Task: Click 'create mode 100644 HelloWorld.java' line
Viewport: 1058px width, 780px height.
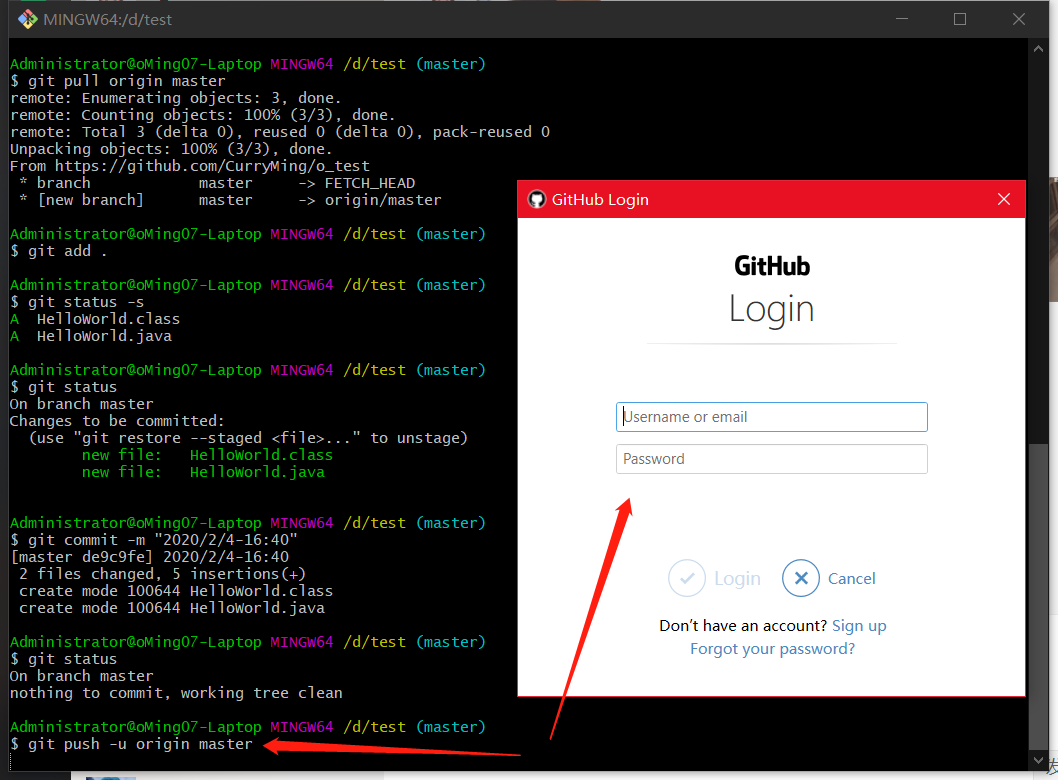Action: tap(172, 609)
